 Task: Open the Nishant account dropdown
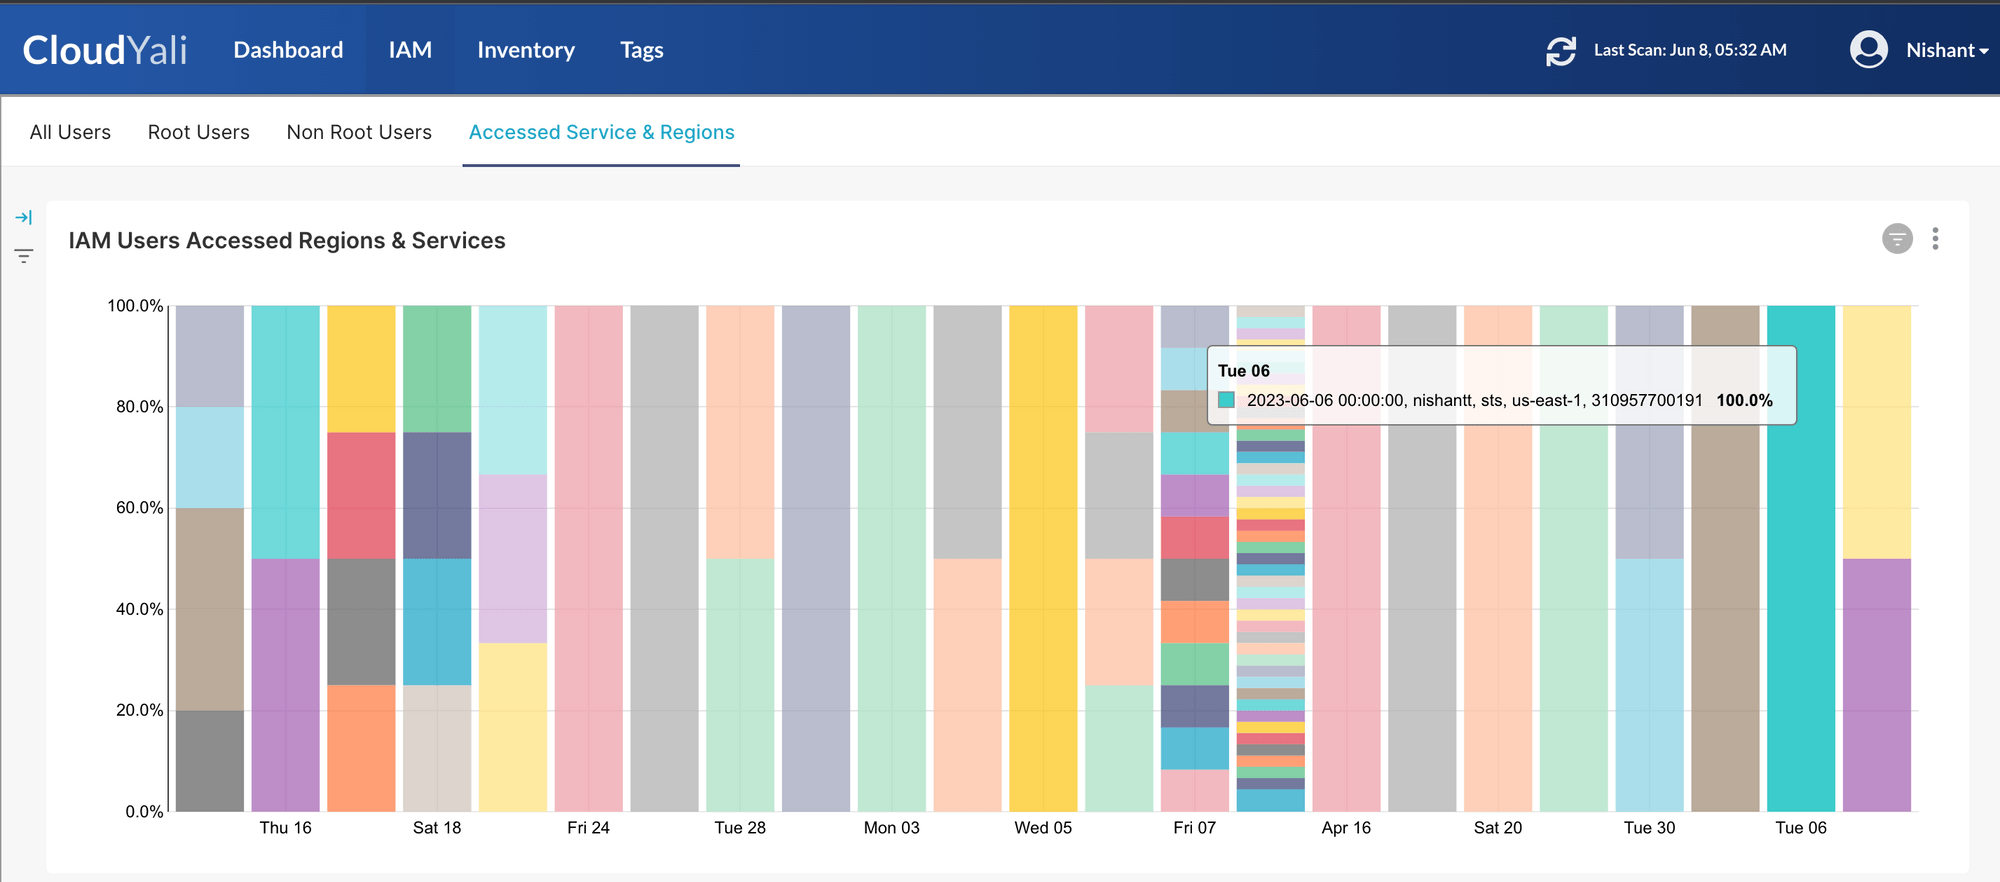click(x=1946, y=50)
